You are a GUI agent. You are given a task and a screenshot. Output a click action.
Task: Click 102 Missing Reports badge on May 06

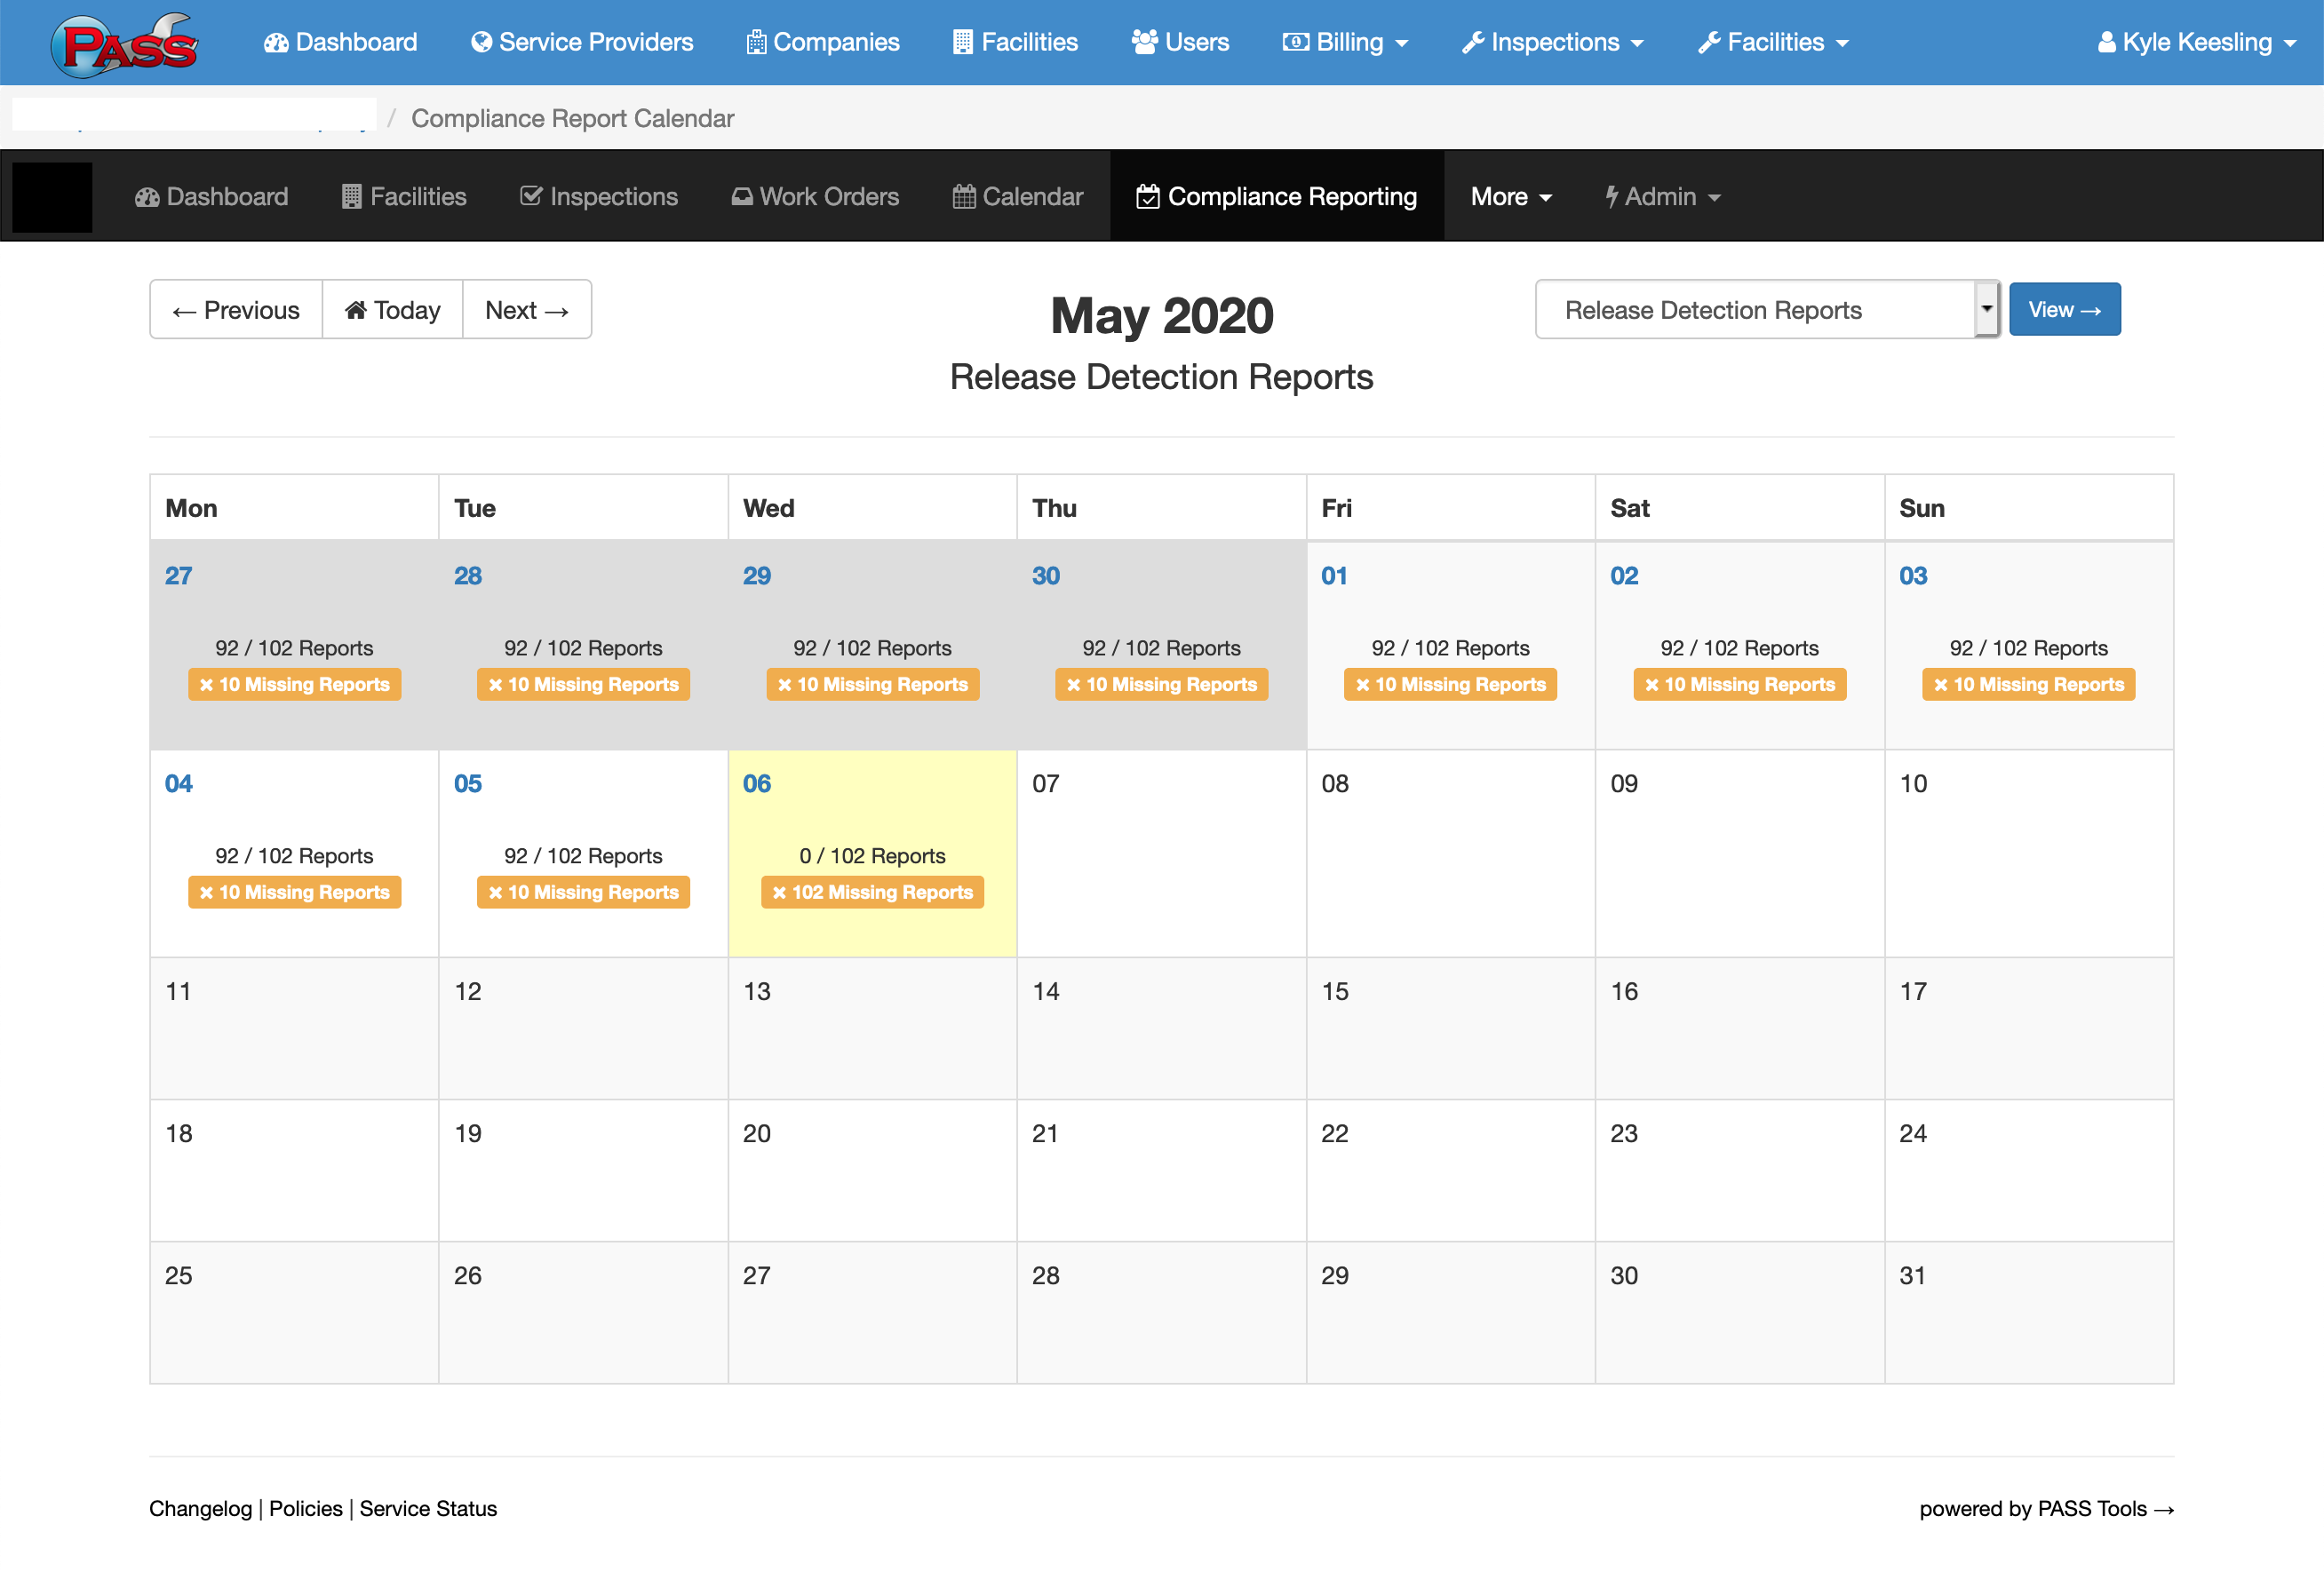871,891
